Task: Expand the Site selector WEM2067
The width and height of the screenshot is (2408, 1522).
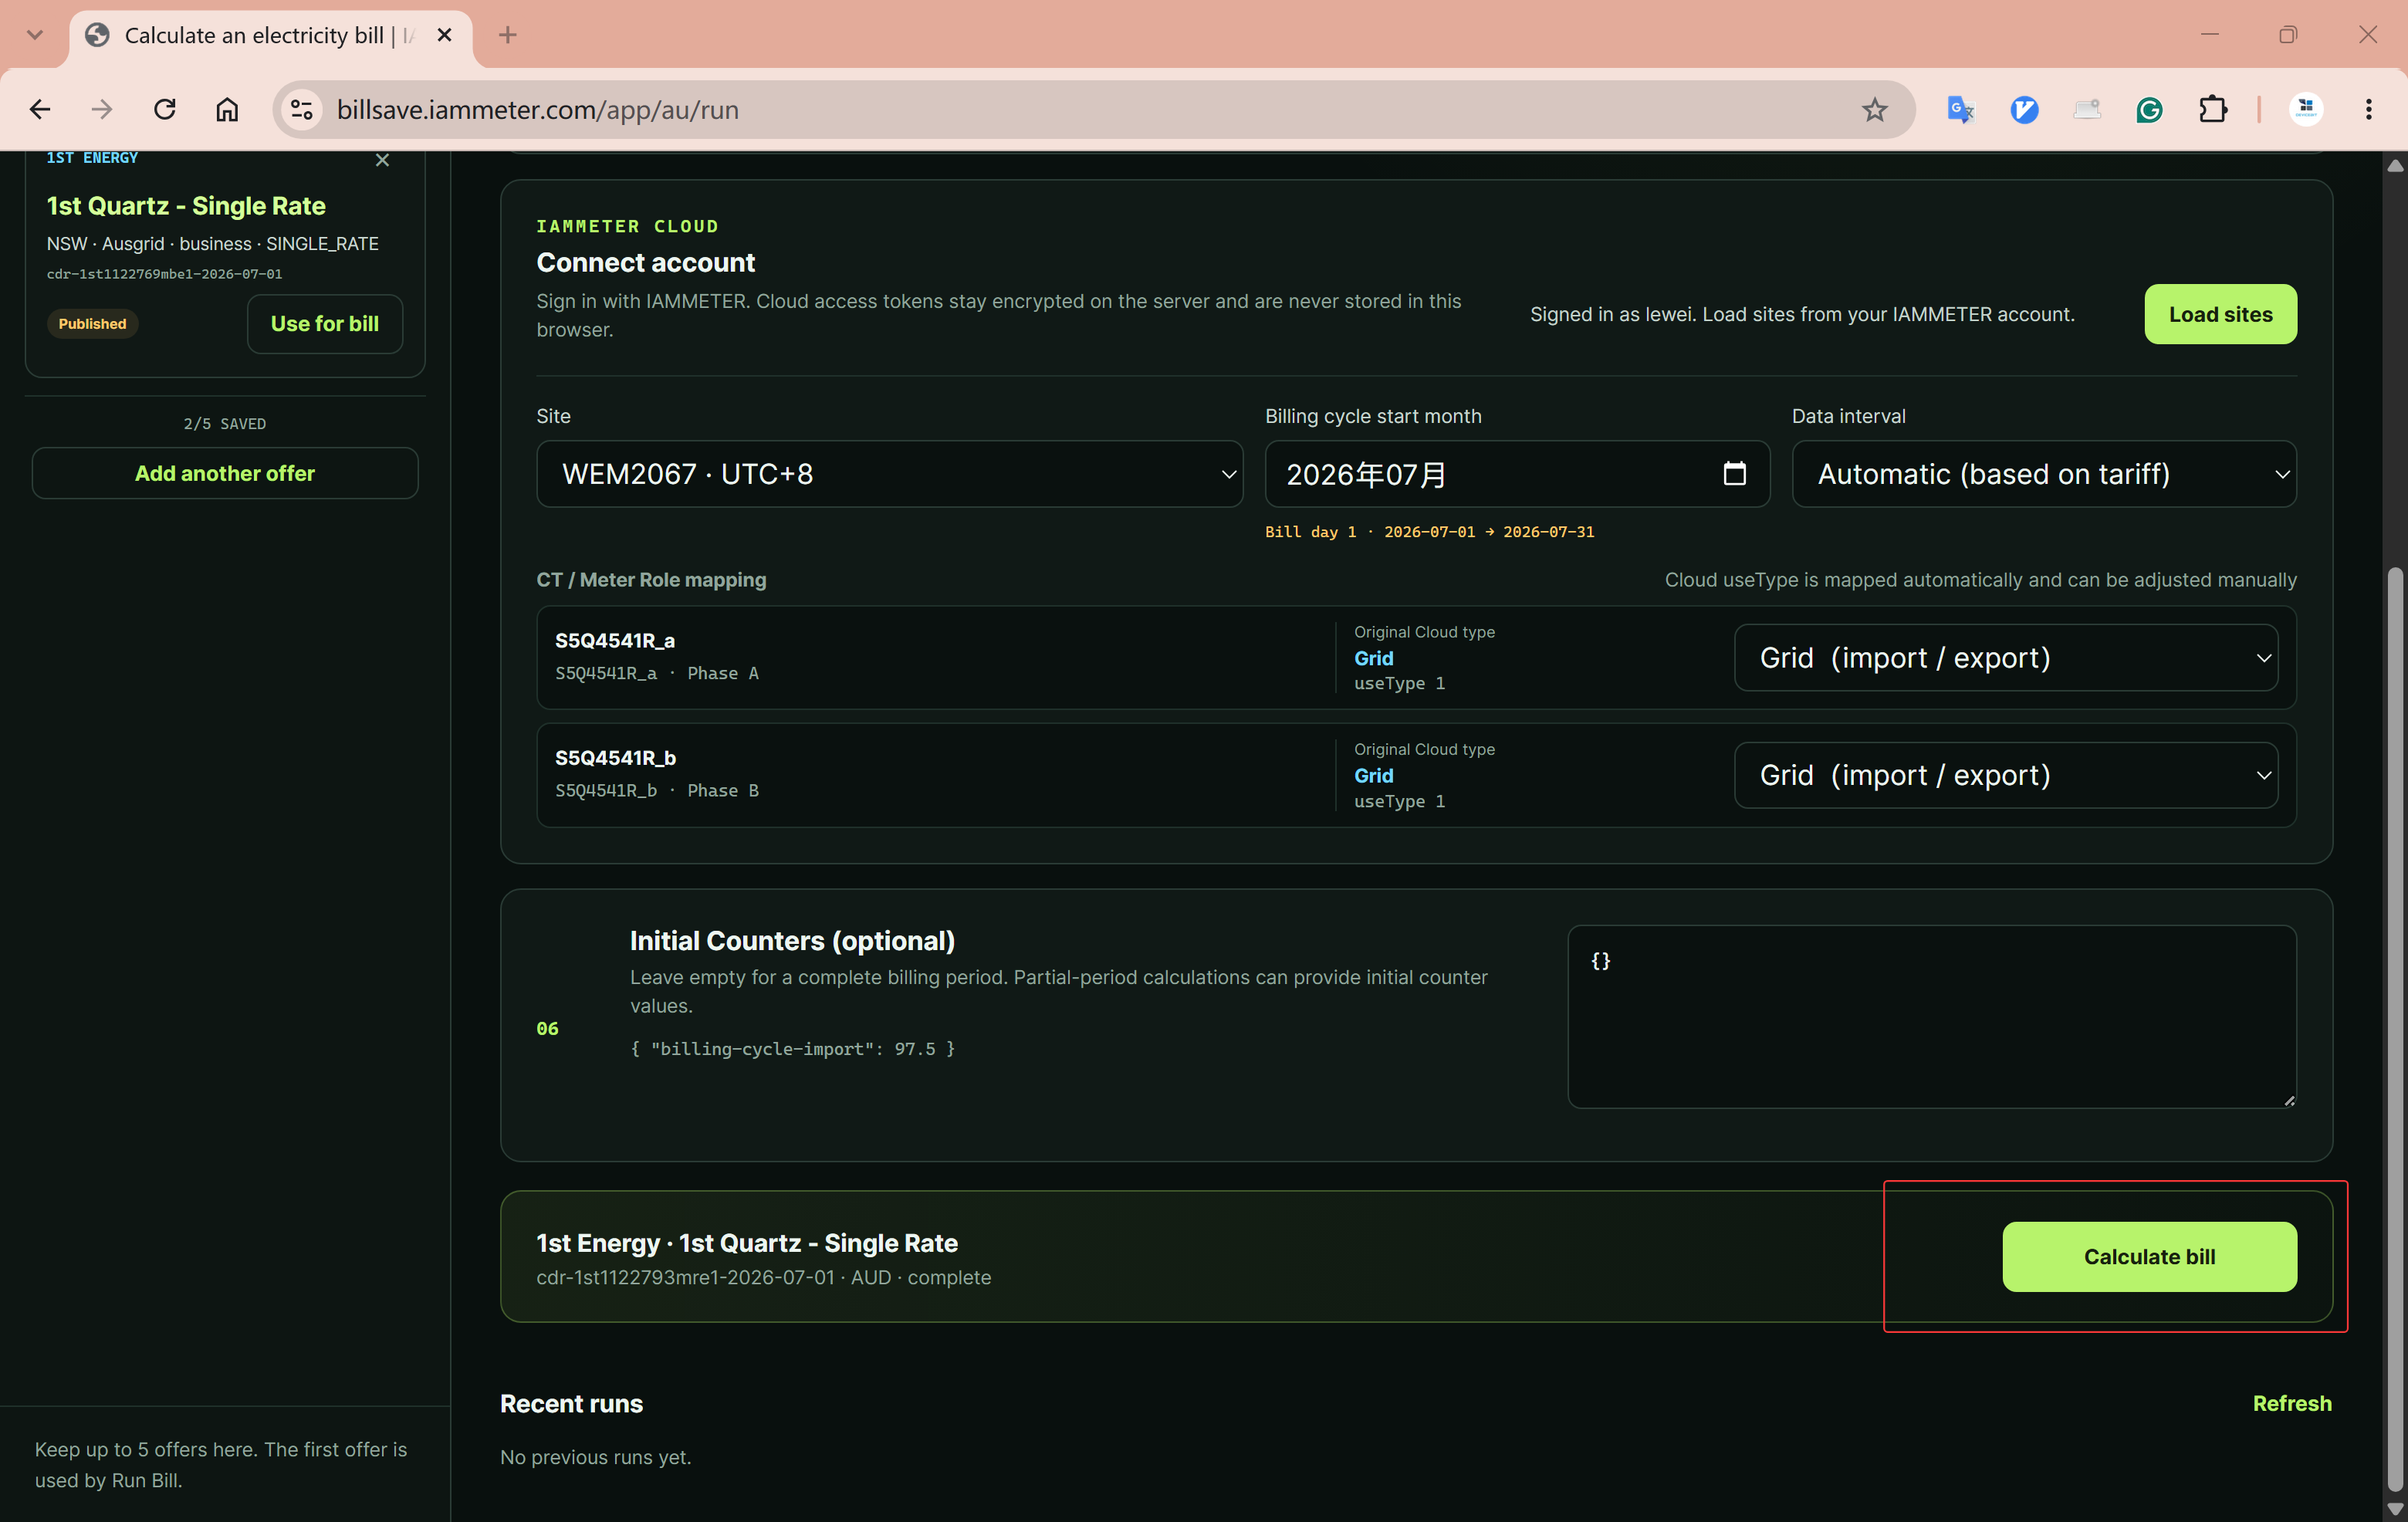Action: pos(889,474)
